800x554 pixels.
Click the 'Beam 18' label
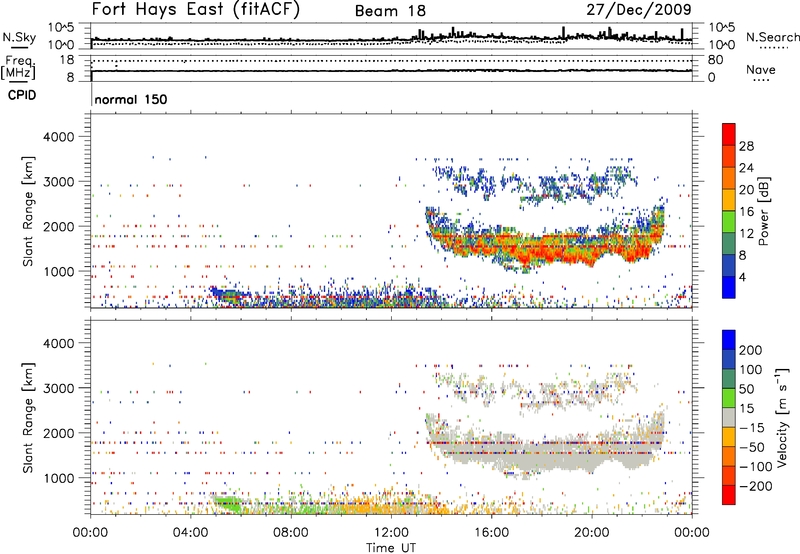pyautogui.click(x=390, y=11)
